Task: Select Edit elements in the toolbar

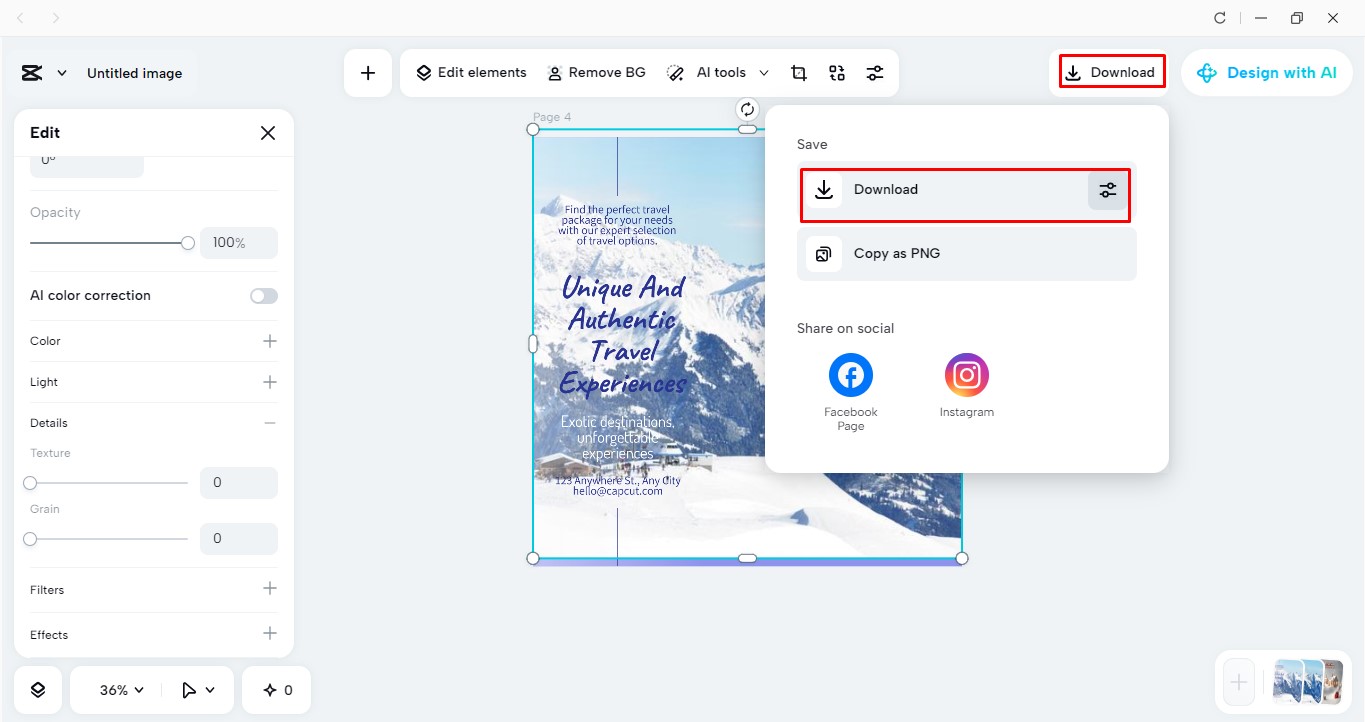Action: pos(470,72)
